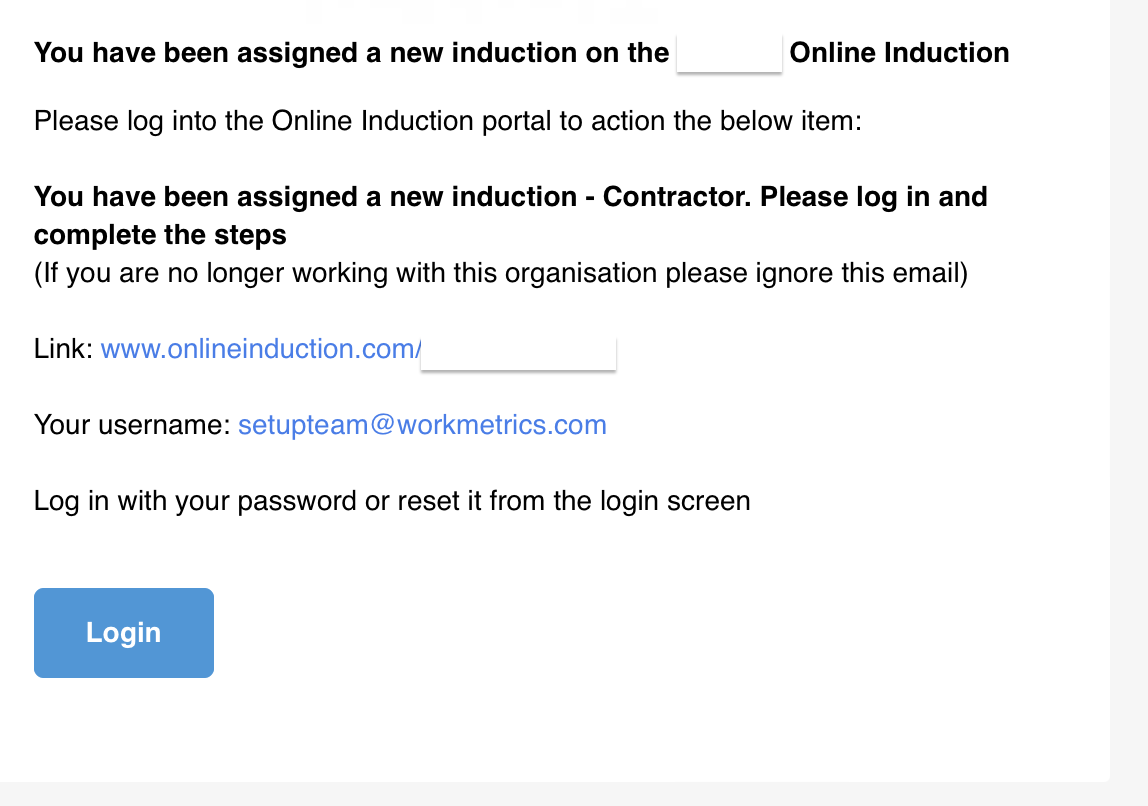Click the 'Online Induction' text ending the heading
1148x806 pixels.
click(899, 53)
